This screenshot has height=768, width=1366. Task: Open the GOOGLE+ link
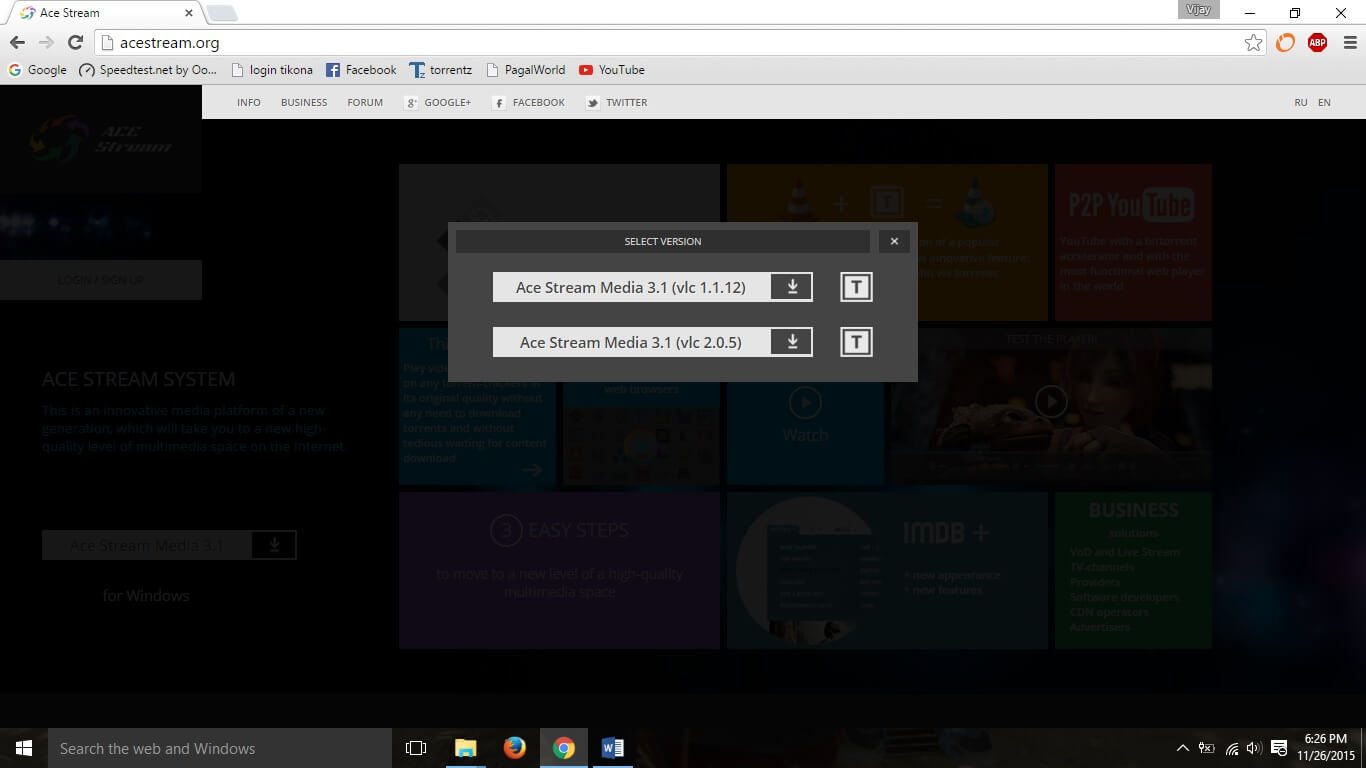coord(437,102)
